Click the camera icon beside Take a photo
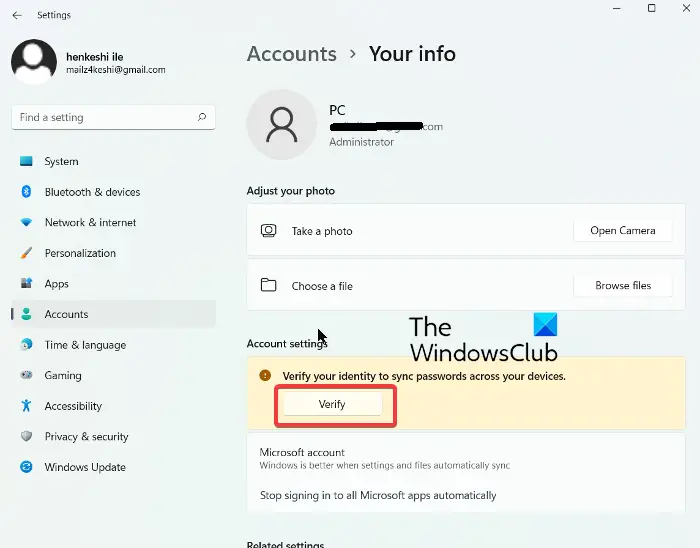Viewport: 700px width, 548px height. point(268,231)
